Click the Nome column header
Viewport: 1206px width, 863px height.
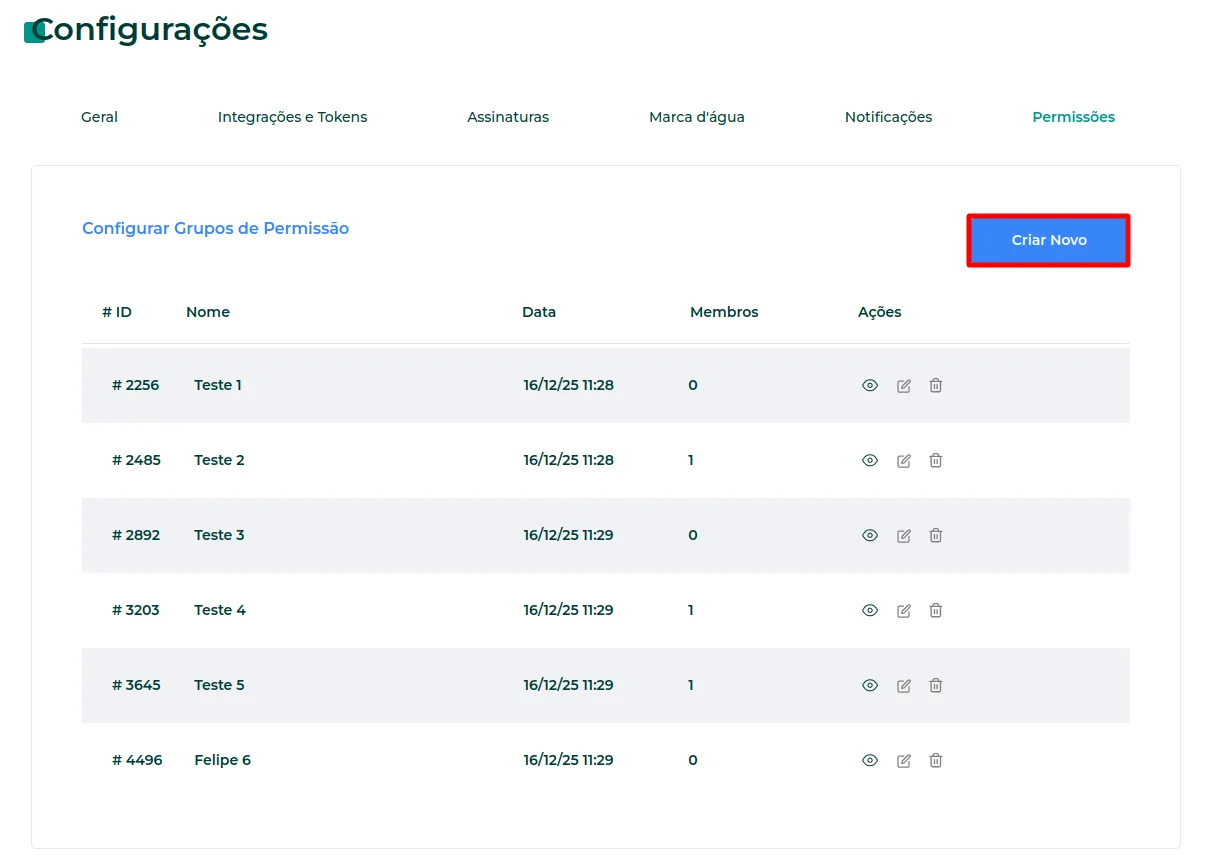tap(208, 312)
